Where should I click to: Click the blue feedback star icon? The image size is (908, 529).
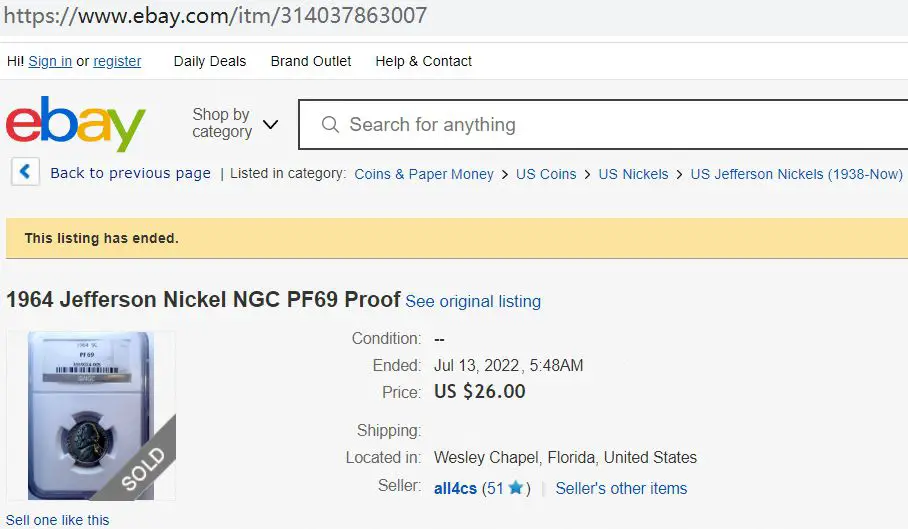[x=515, y=488]
